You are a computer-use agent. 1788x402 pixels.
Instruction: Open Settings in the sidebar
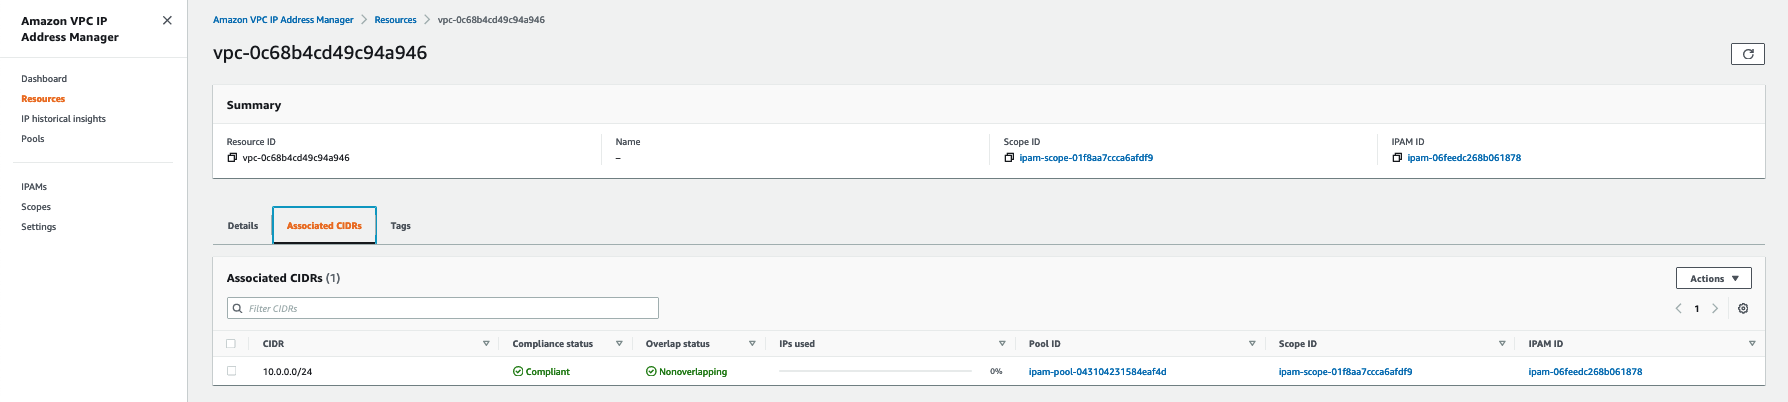39,227
